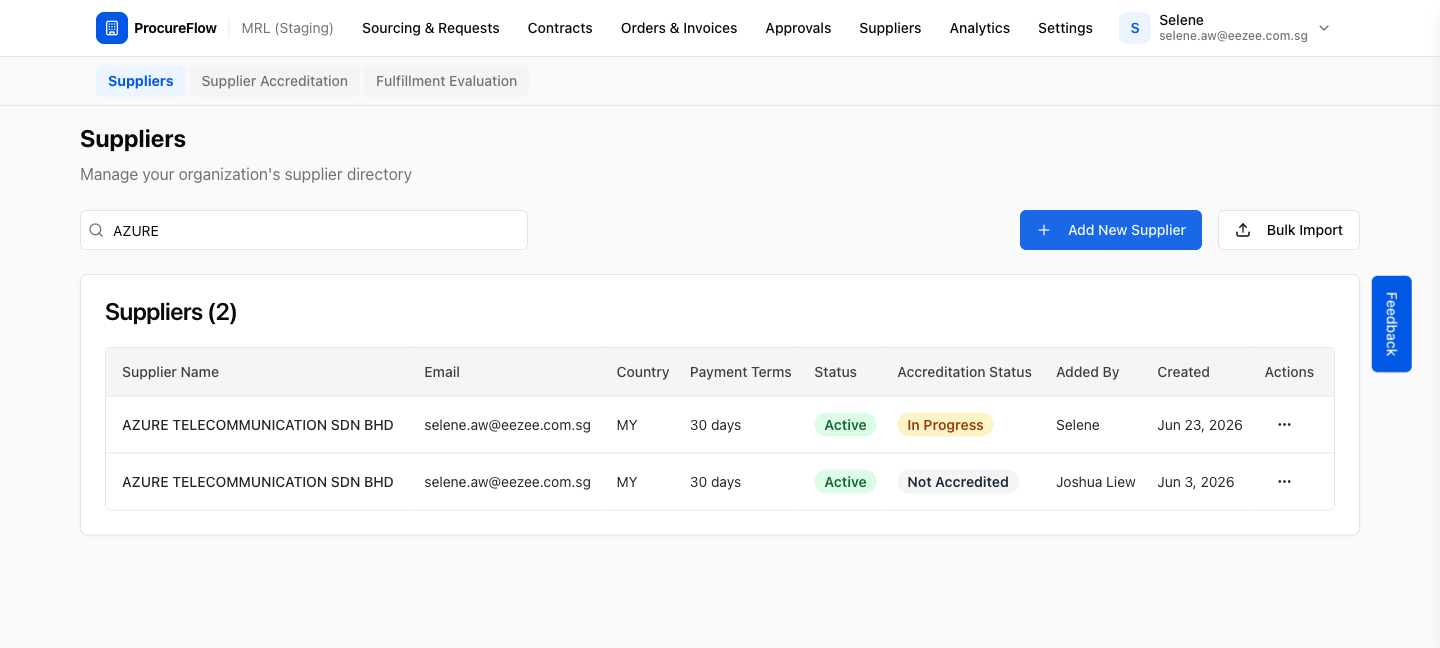Click the In Progress accreditation badge
This screenshot has height=648, width=1440.
pyautogui.click(x=945, y=425)
